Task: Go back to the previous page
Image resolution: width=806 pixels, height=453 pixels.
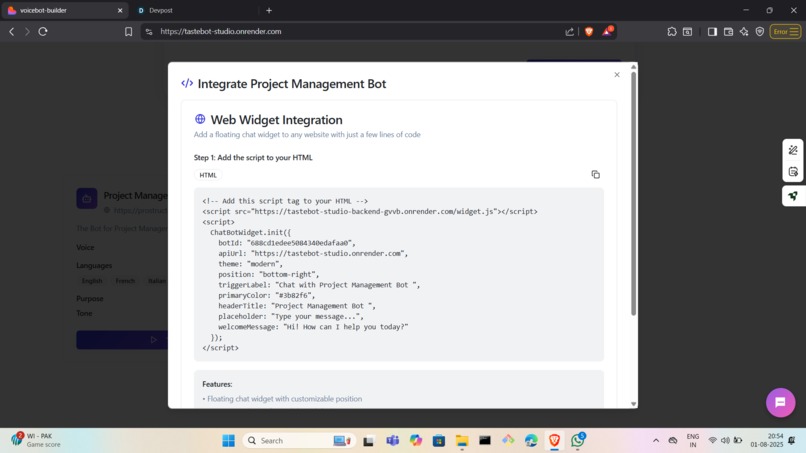Action: pos(12,31)
